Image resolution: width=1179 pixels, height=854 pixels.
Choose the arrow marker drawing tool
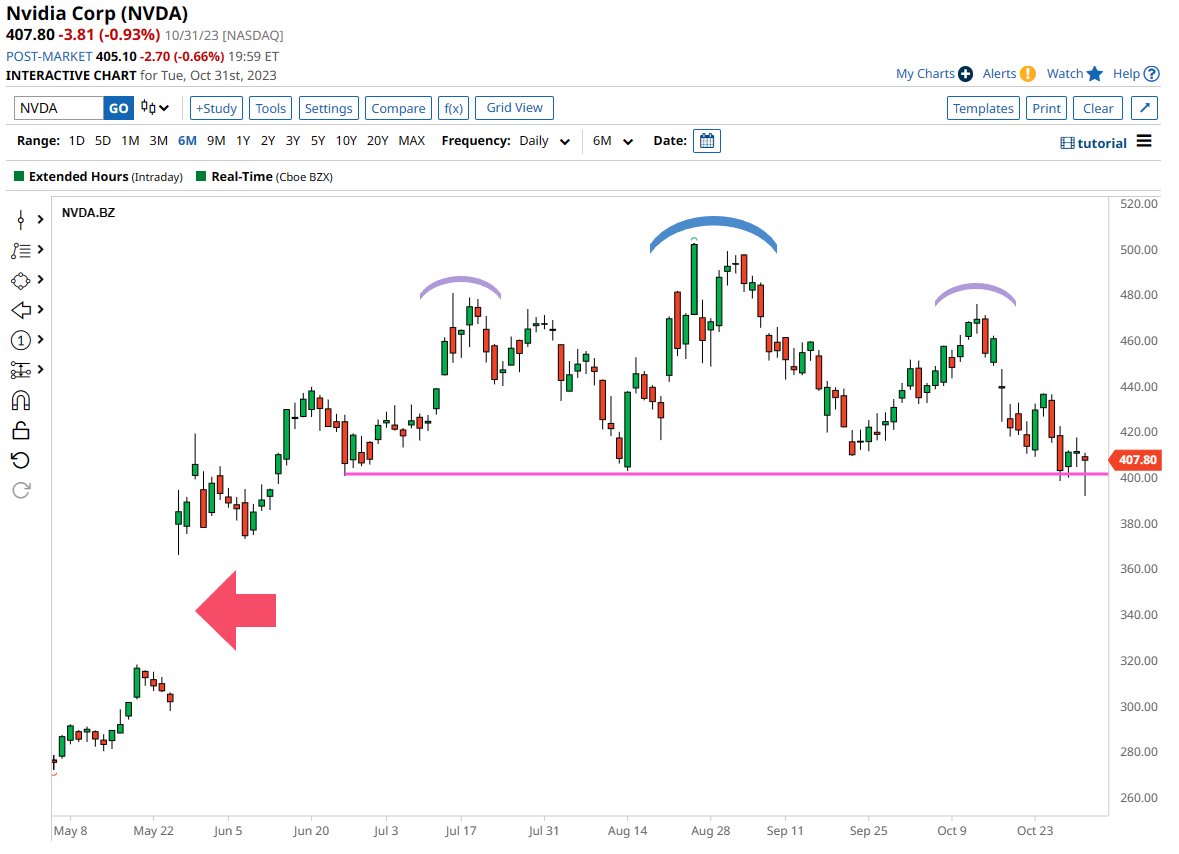(x=20, y=310)
